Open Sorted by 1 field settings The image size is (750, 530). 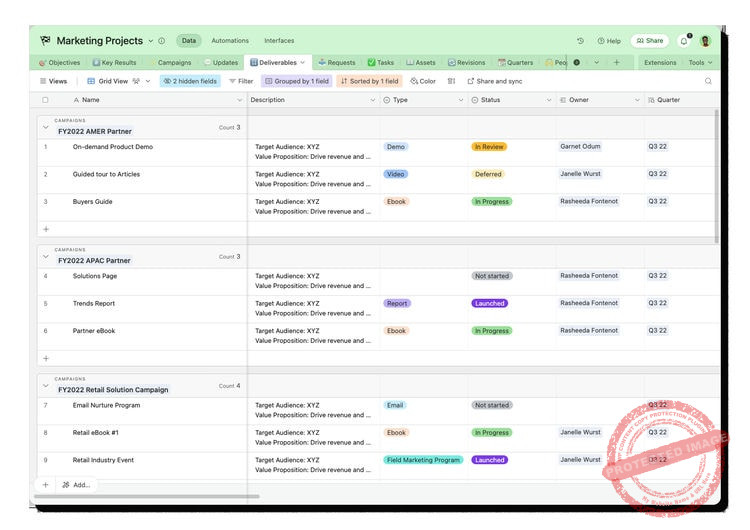[x=369, y=81]
